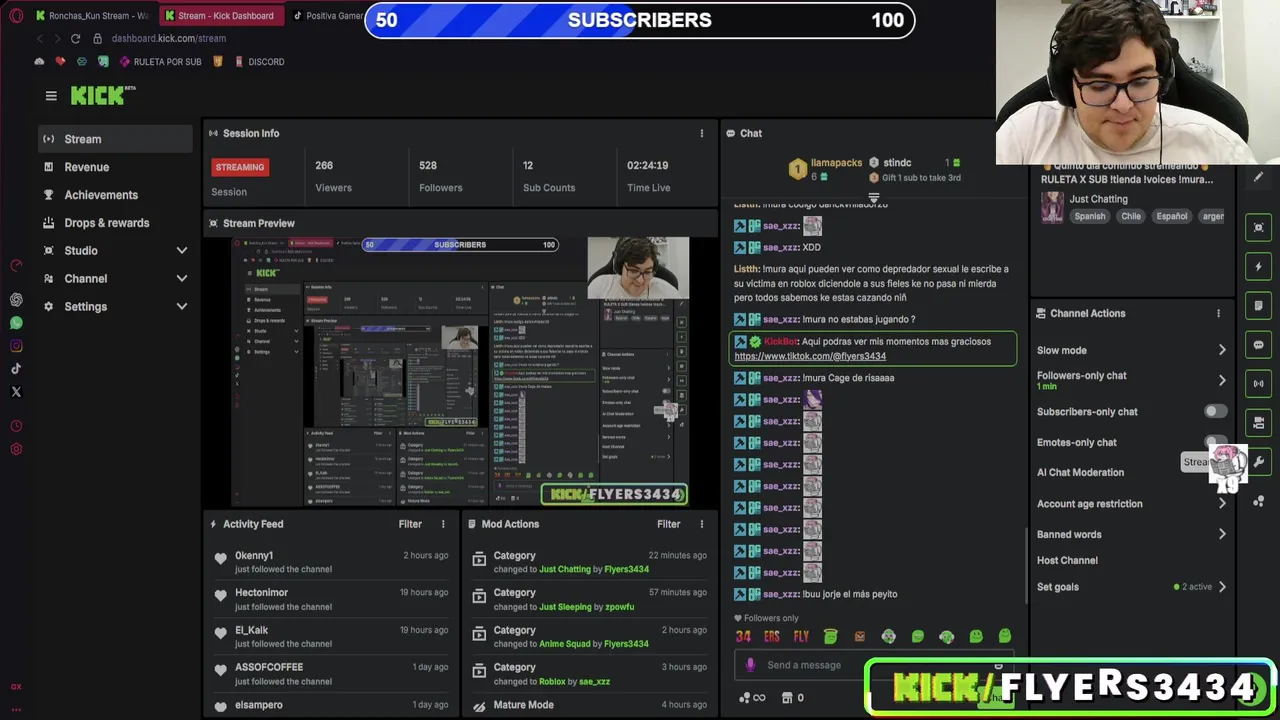The width and height of the screenshot is (1280, 720).
Task: Open the Kick hamburger menu
Action: pos(51,96)
